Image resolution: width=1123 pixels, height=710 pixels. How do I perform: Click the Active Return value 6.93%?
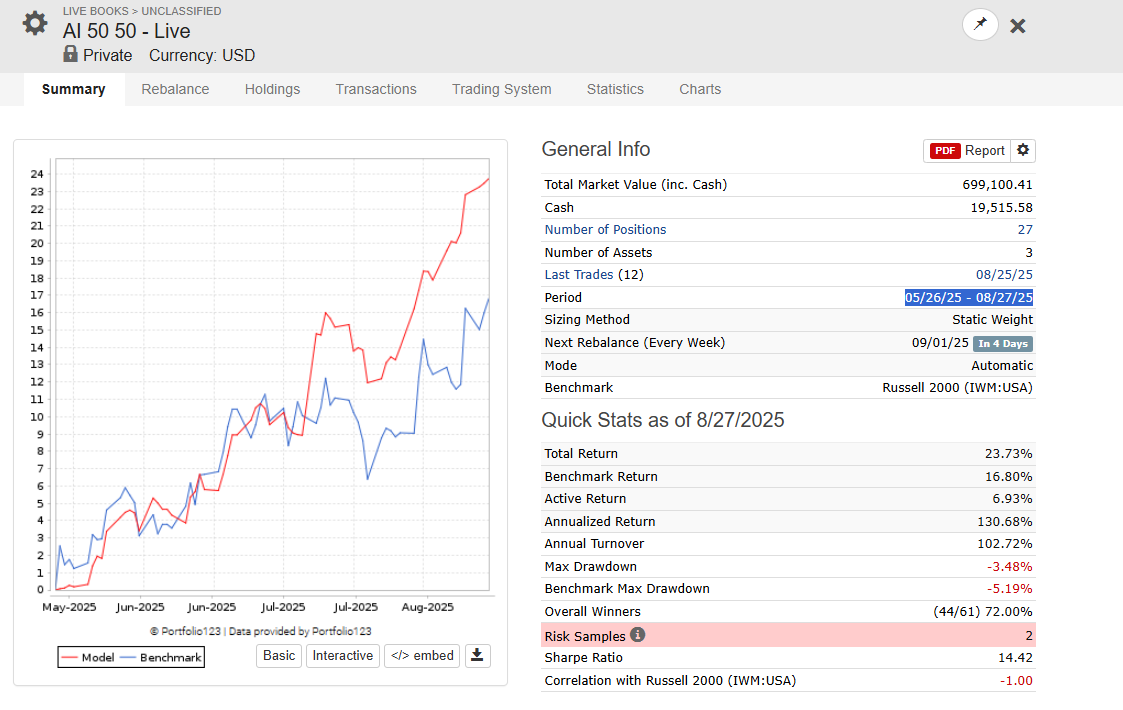(x=1012, y=499)
